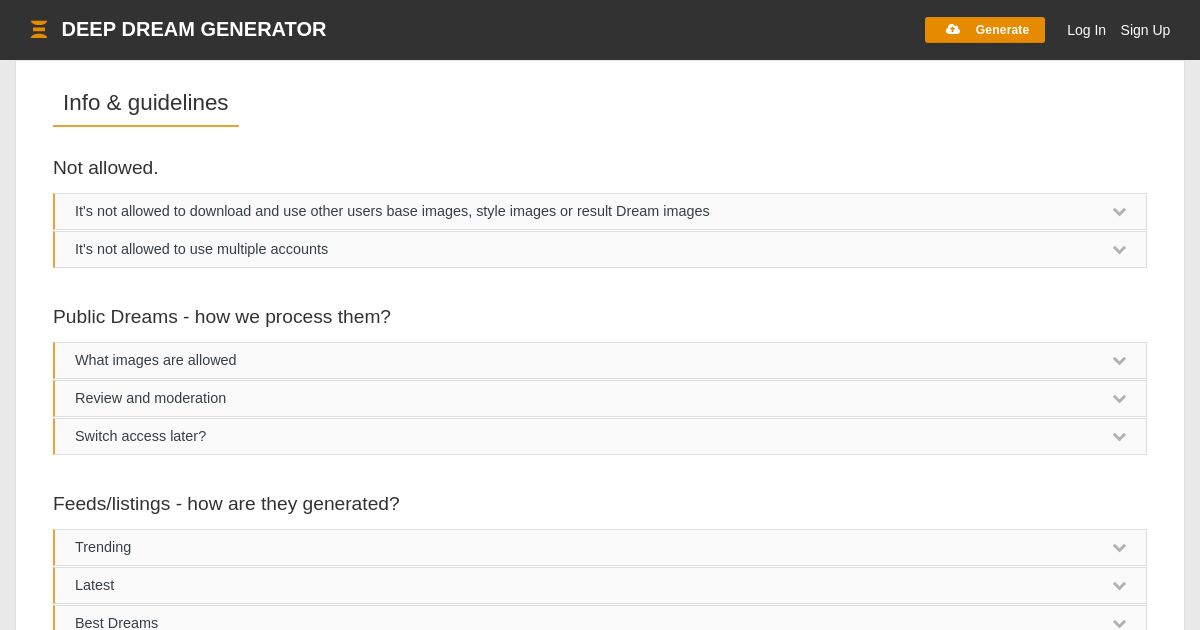Click the Generate button label

point(1002,30)
